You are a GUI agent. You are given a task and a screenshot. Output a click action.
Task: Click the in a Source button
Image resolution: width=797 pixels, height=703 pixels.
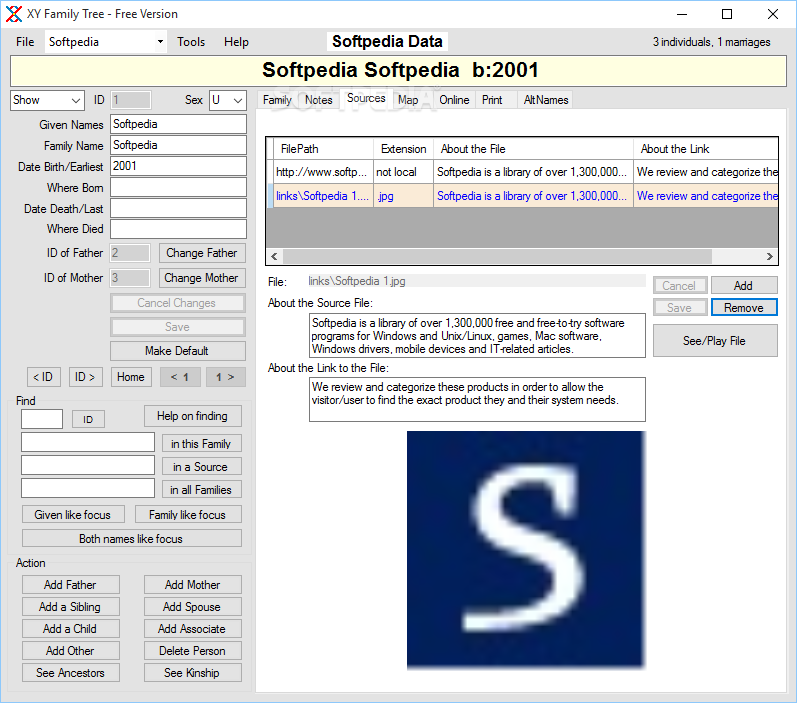(x=201, y=466)
